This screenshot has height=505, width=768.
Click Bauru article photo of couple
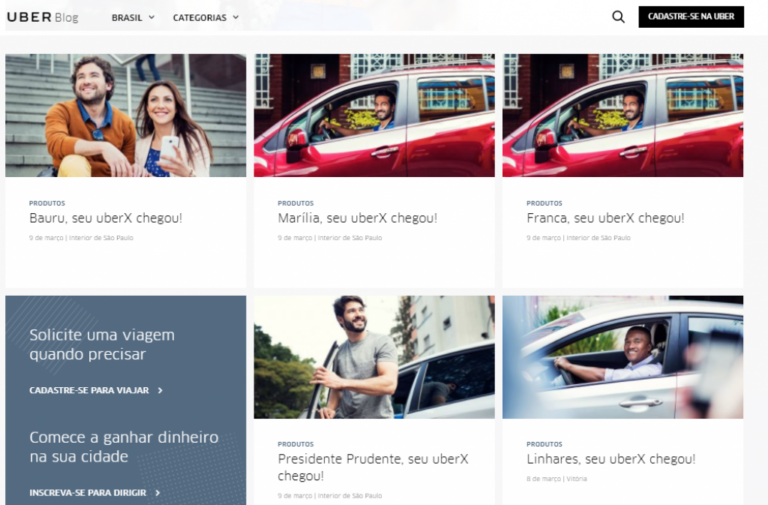[x=126, y=116]
